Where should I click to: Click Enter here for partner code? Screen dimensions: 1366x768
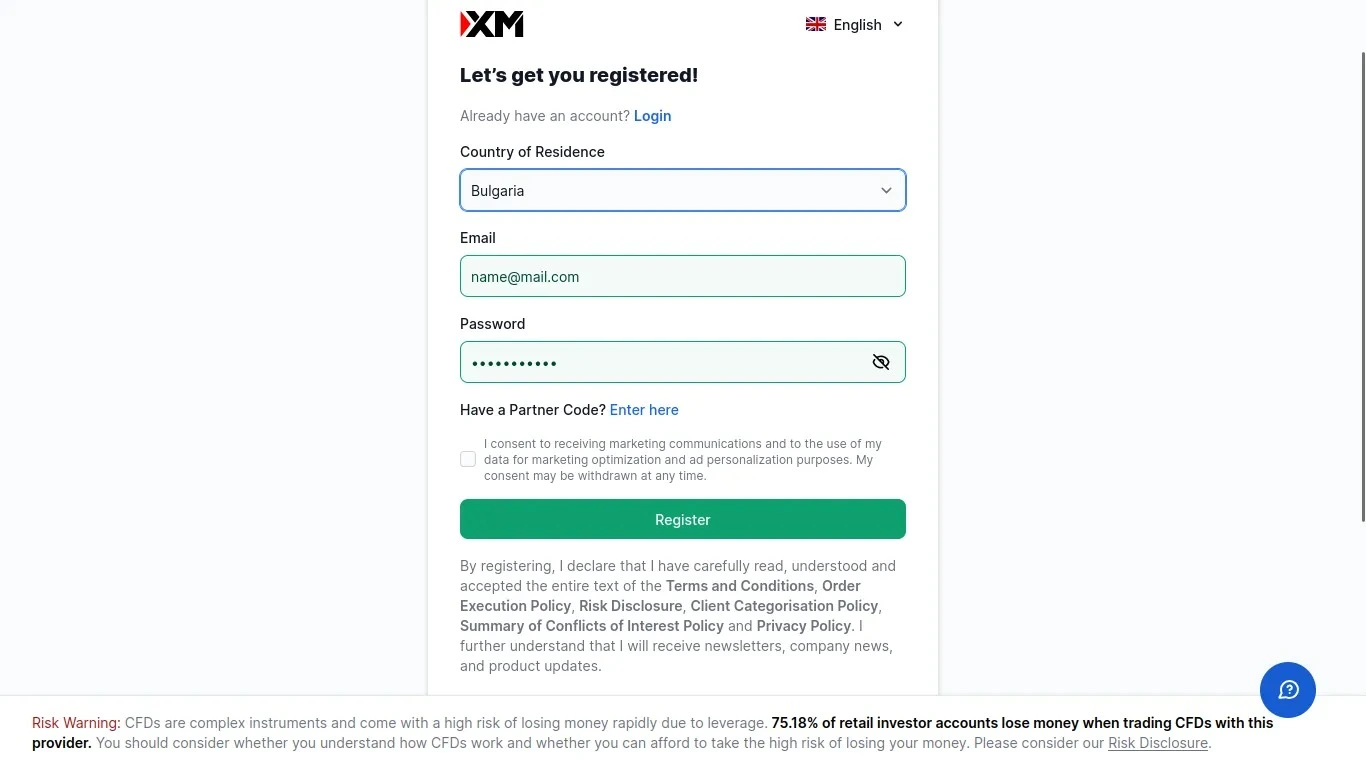point(644,410)
